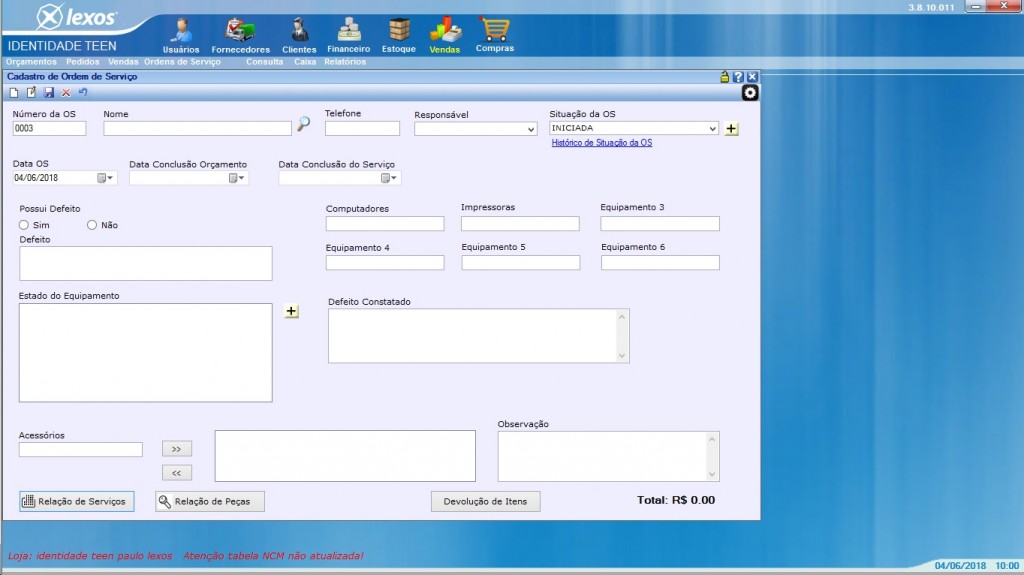Open the Data OS date picker
Viewport: 1024px width, 575px height.
tap(106, 178)
